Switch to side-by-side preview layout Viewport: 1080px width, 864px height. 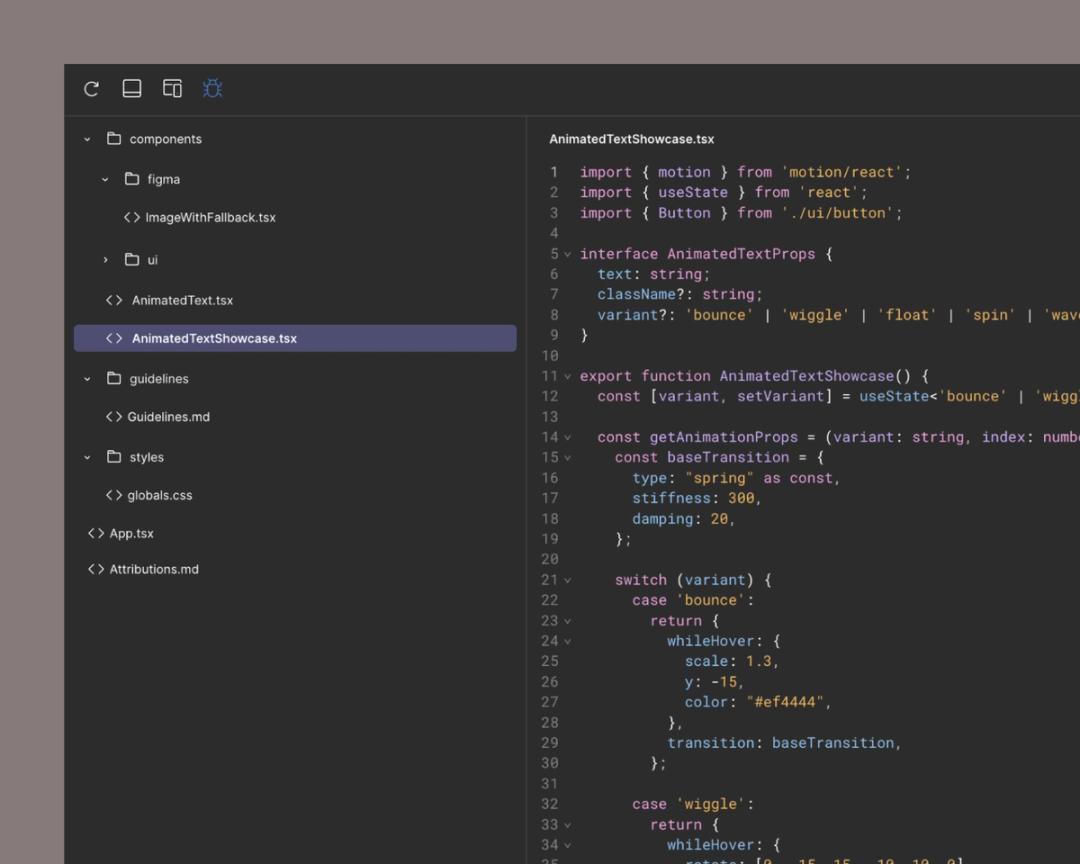tap(172, 88)
